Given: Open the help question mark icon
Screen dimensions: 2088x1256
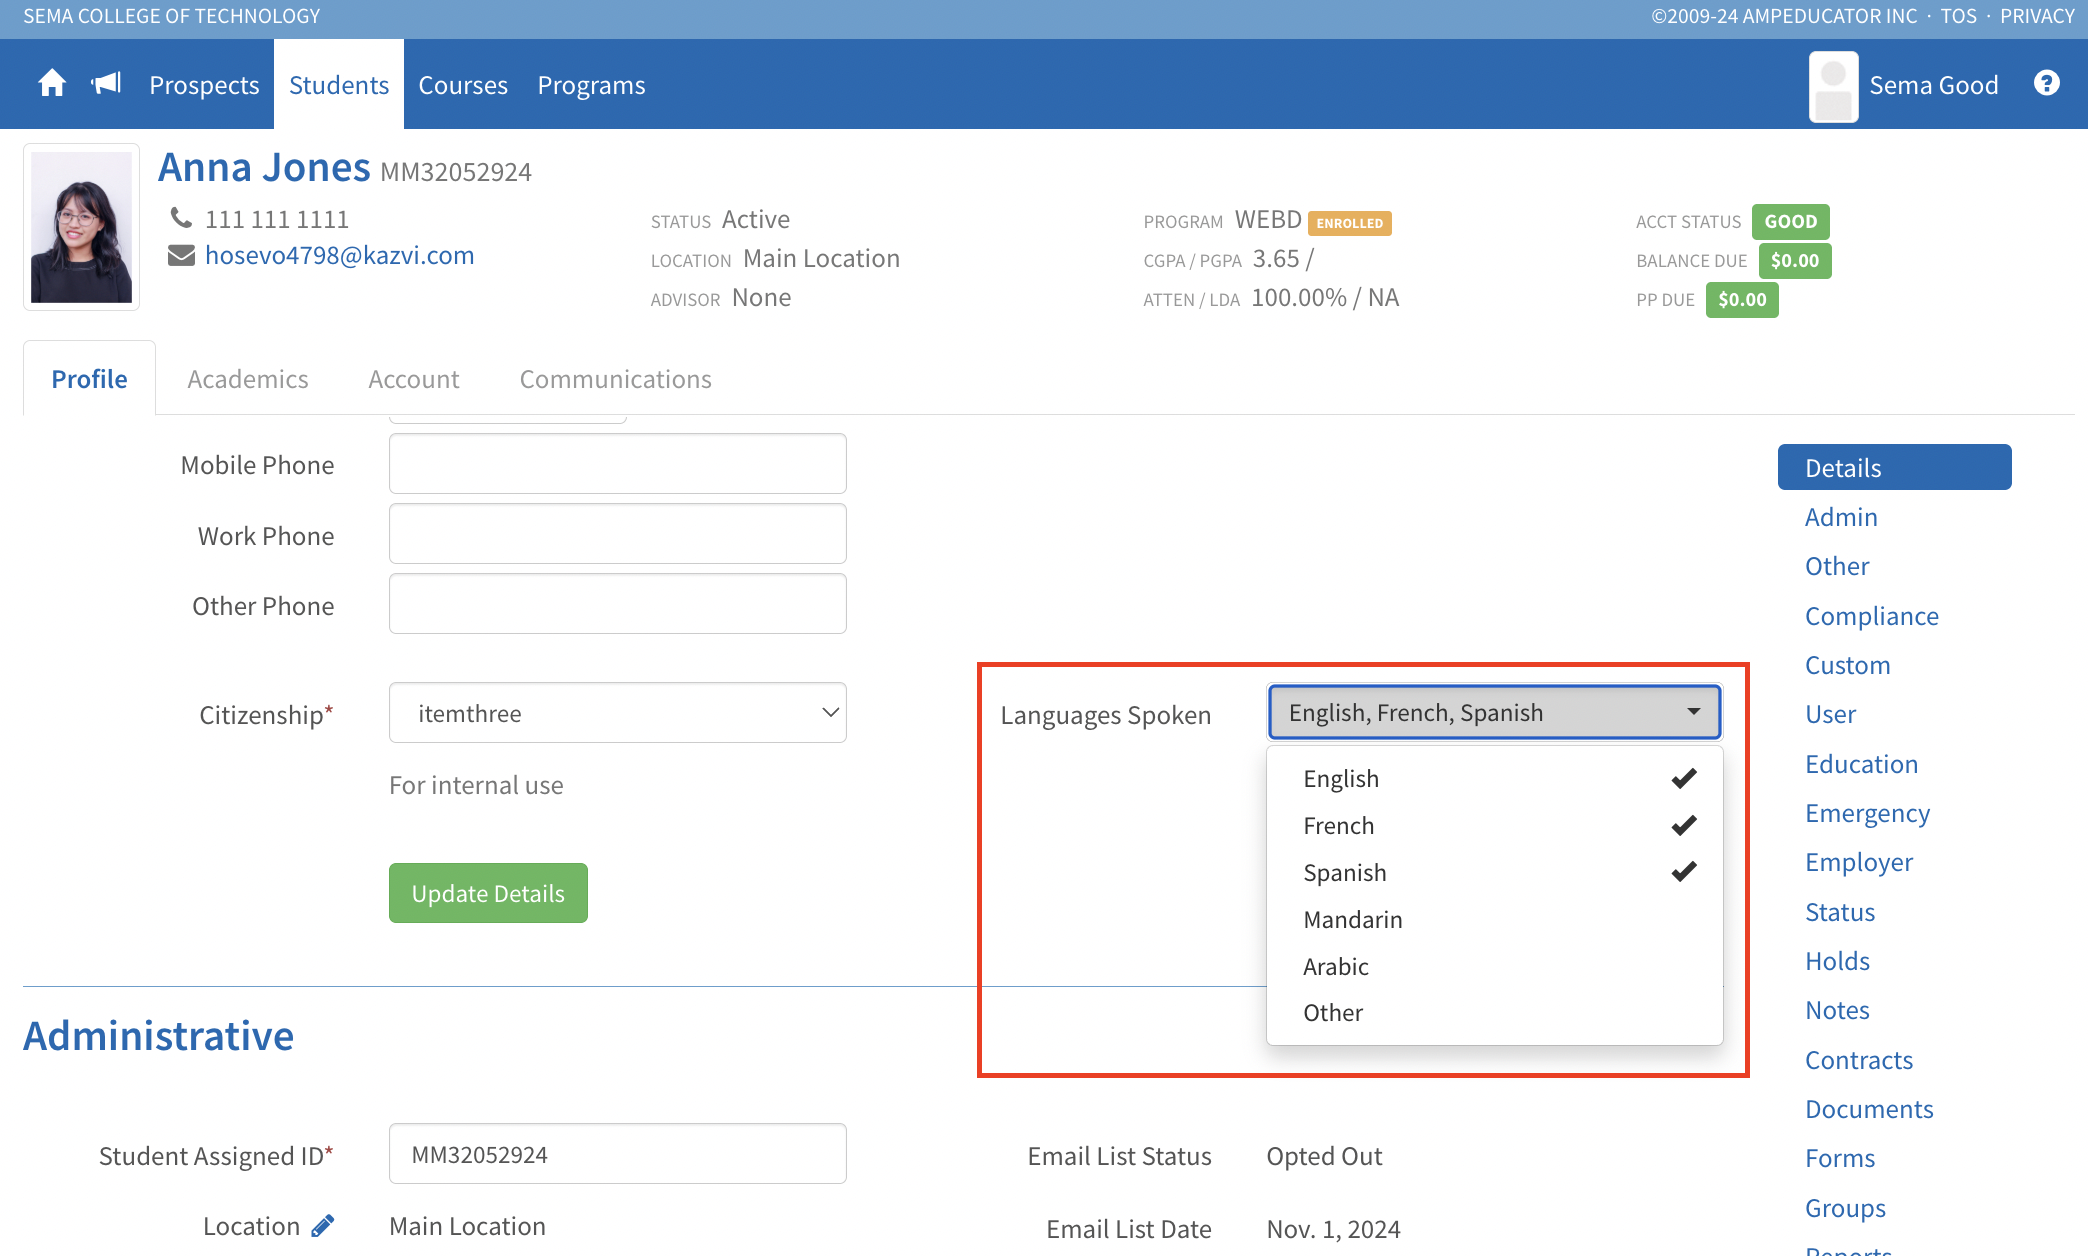Looking at the screenshot, I should pos(2046,84).
